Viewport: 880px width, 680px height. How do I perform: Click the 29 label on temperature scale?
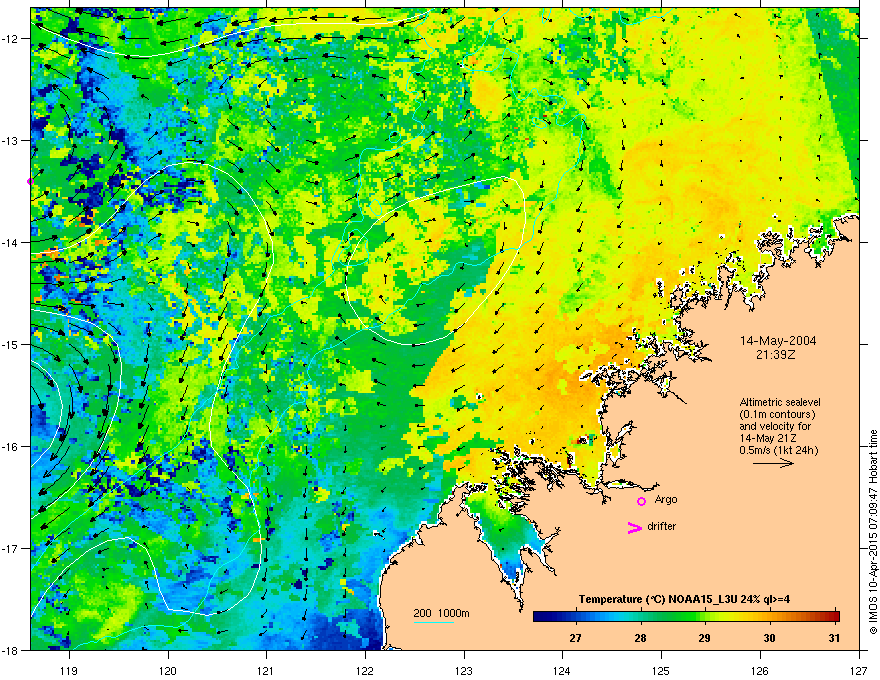tap(704, 638)
